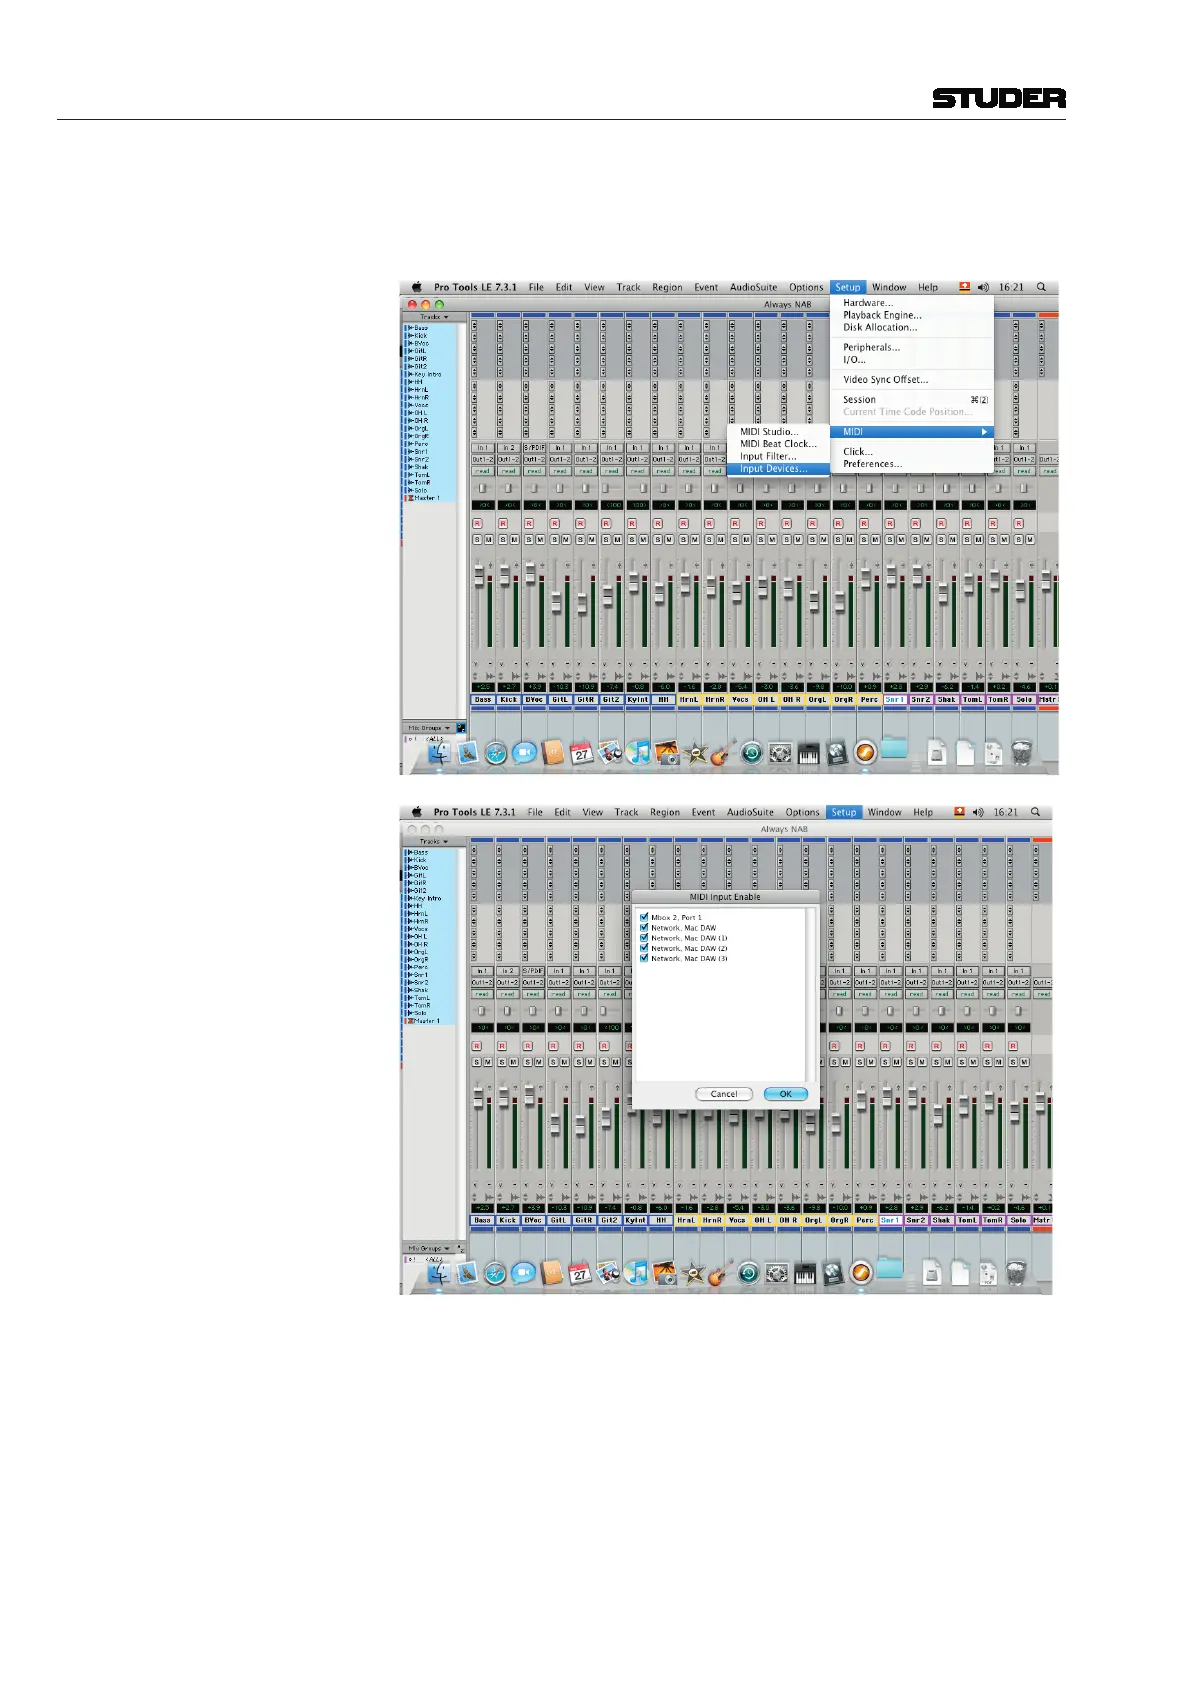Toggle Network, Mac DAW (2) checkbox
The height and width of the screenshot is (1684, 1191).
[644, 948]
